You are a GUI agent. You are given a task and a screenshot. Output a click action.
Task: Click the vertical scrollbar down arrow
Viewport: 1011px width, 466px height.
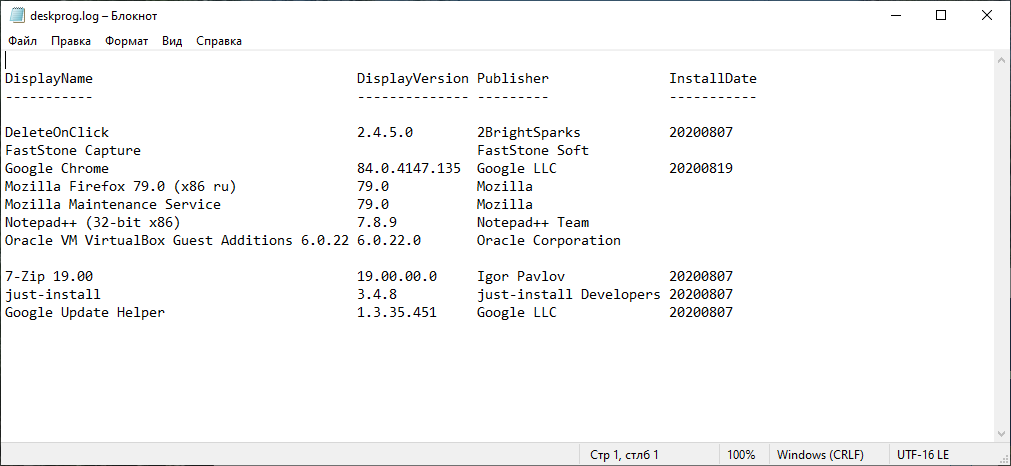coord(1002,434)
